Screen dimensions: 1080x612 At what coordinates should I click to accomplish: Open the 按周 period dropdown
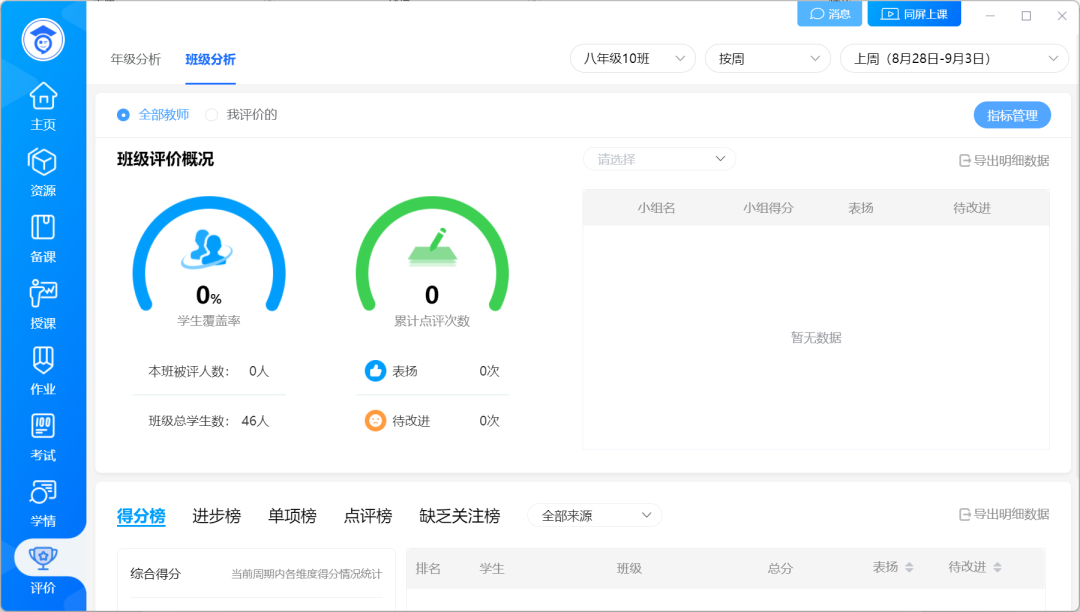pos(767,59)
